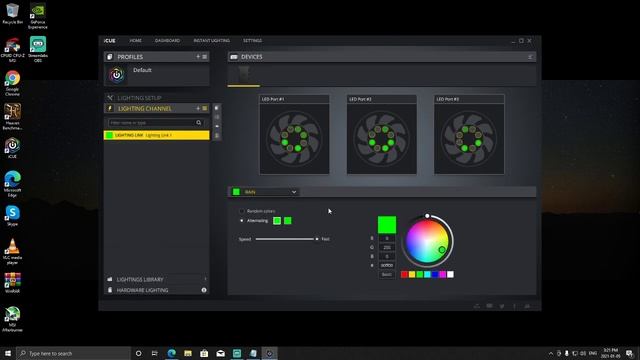640x360 pixels.
Task: Select the Default profile
Action: 157,75
